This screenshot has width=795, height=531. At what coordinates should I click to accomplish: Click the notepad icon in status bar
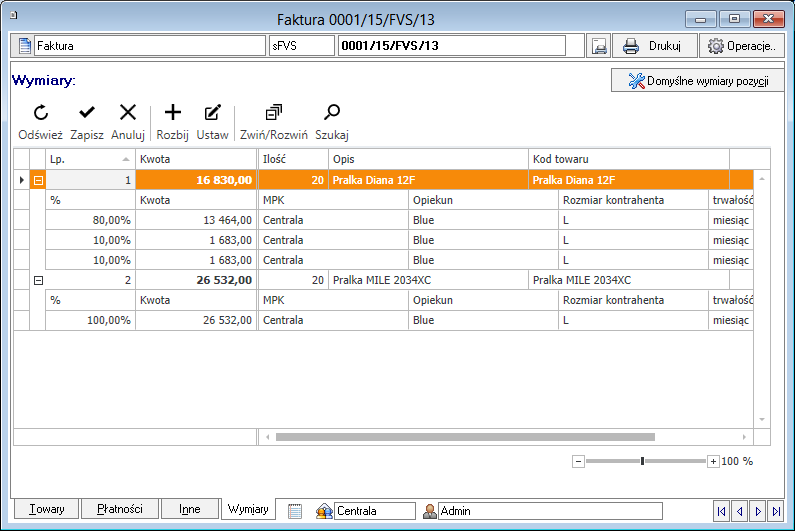[x=295, y=511]
